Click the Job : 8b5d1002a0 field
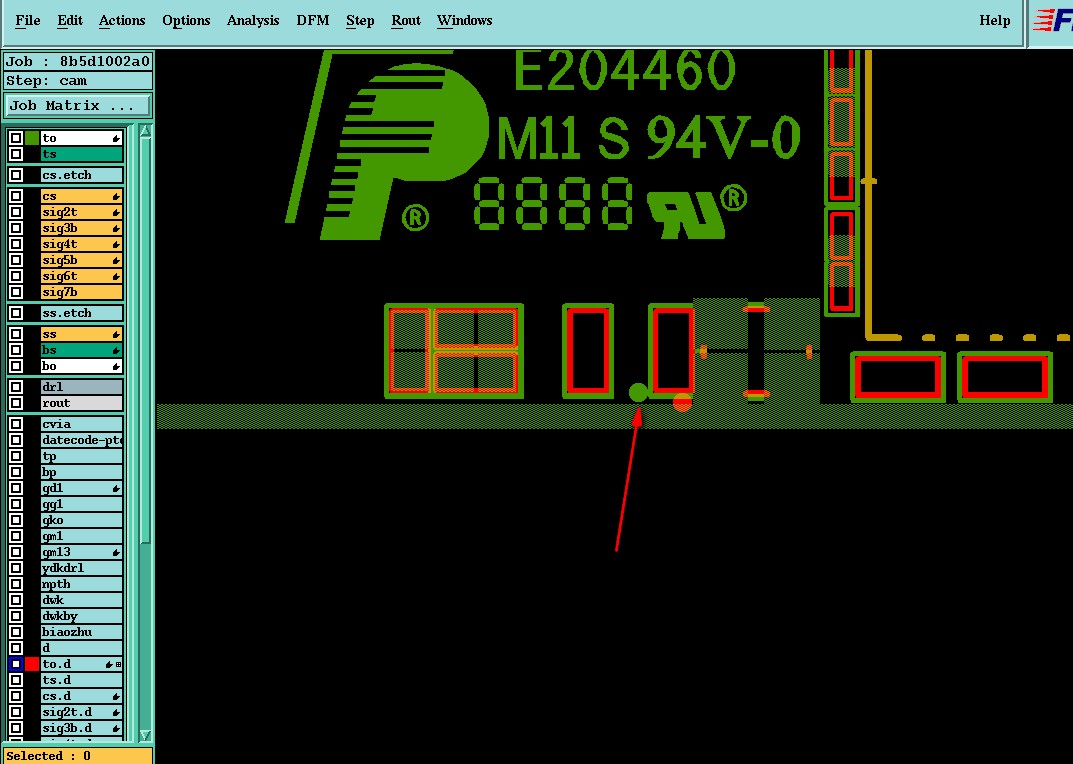The image size is (1073, 764). [x=78, y=62]
